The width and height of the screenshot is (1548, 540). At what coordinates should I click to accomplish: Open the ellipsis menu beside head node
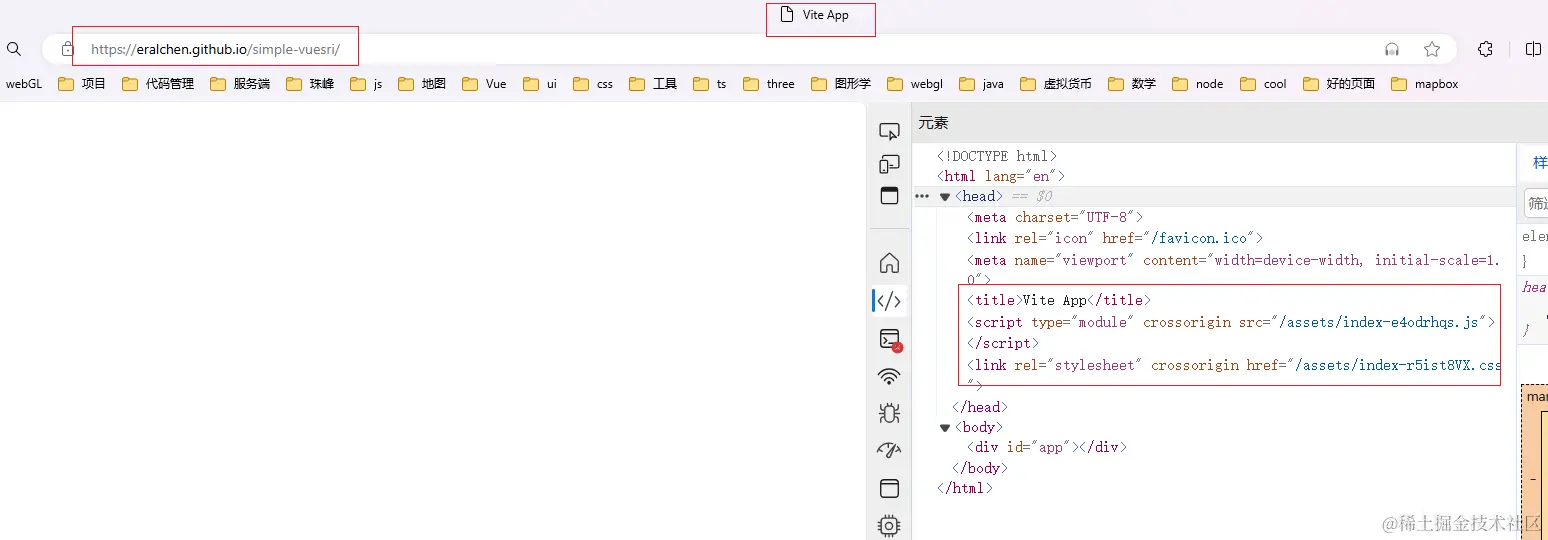(922, 197)
